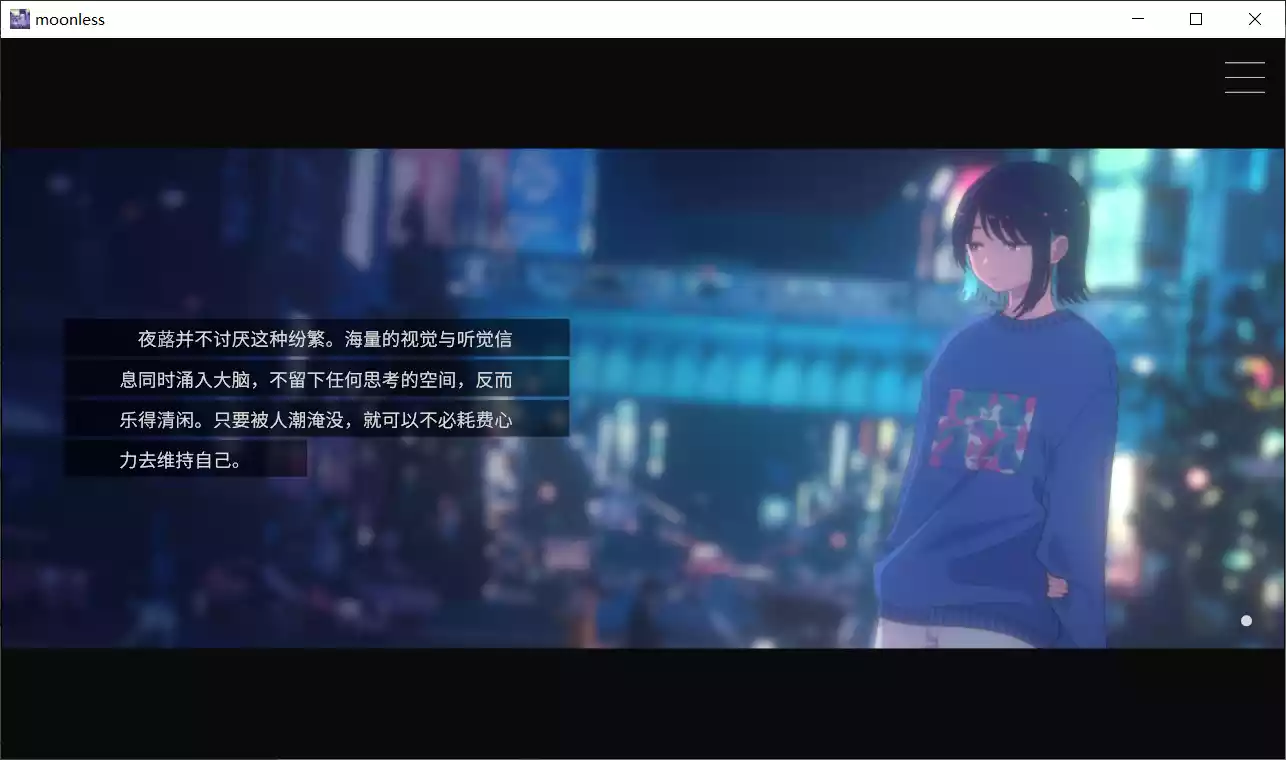Open the hamburger menu in the top-right corner
Screen dimensions: 1286x760
(1244, 77)
